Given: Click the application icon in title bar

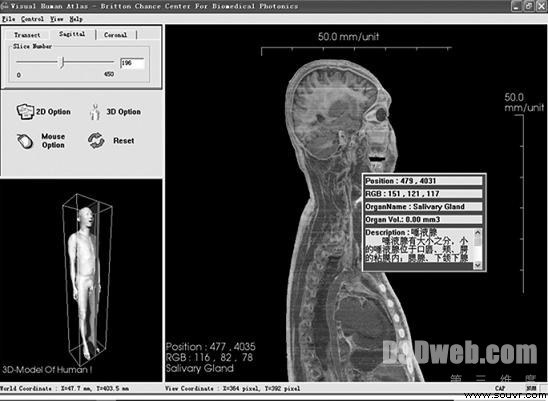Looking at the screenshot, I should [5, 6].
